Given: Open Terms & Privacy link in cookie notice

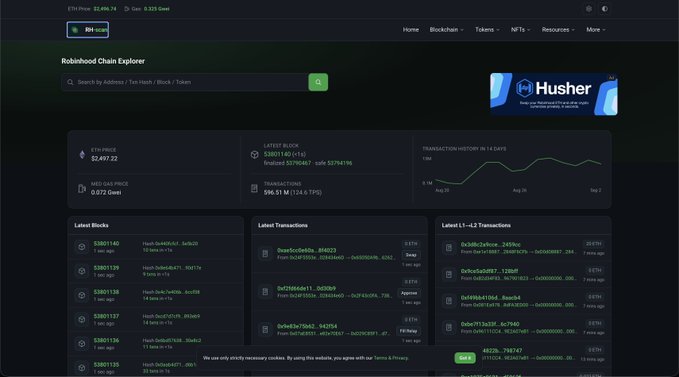Looking at the screenshot, I should click(x=391, y=358).
